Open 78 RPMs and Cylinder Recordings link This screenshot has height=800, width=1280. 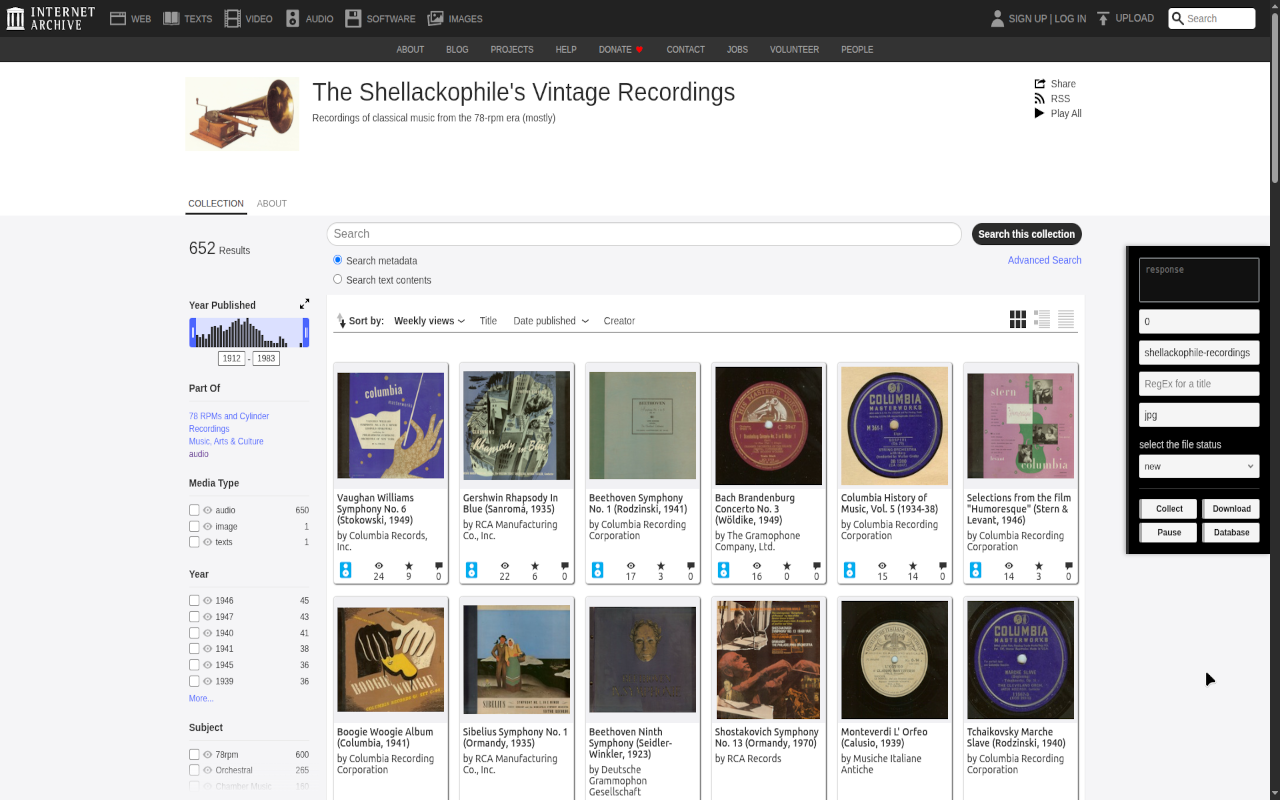click(x=229, y=422)
